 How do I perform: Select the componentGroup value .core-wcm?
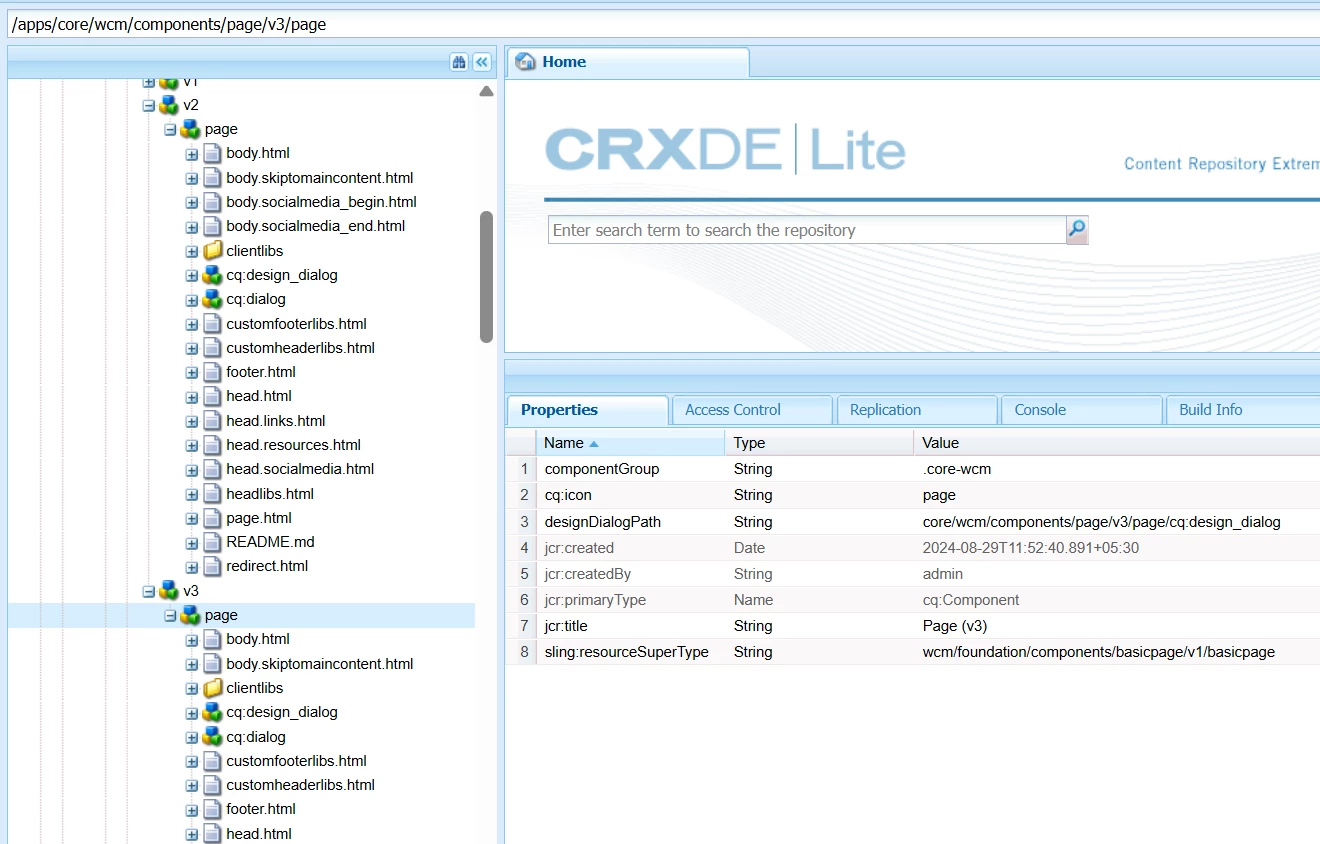pyautogui.click(x=956, y=469)
